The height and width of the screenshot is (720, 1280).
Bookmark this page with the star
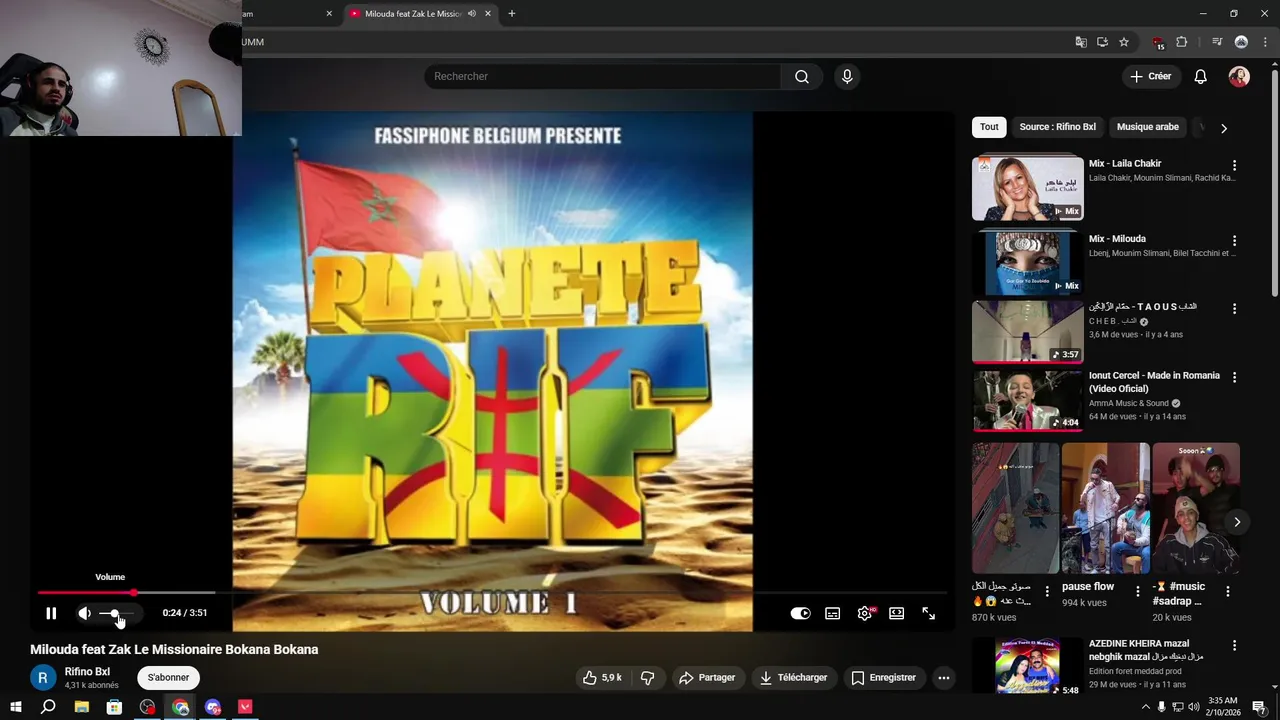[1124, 42]
